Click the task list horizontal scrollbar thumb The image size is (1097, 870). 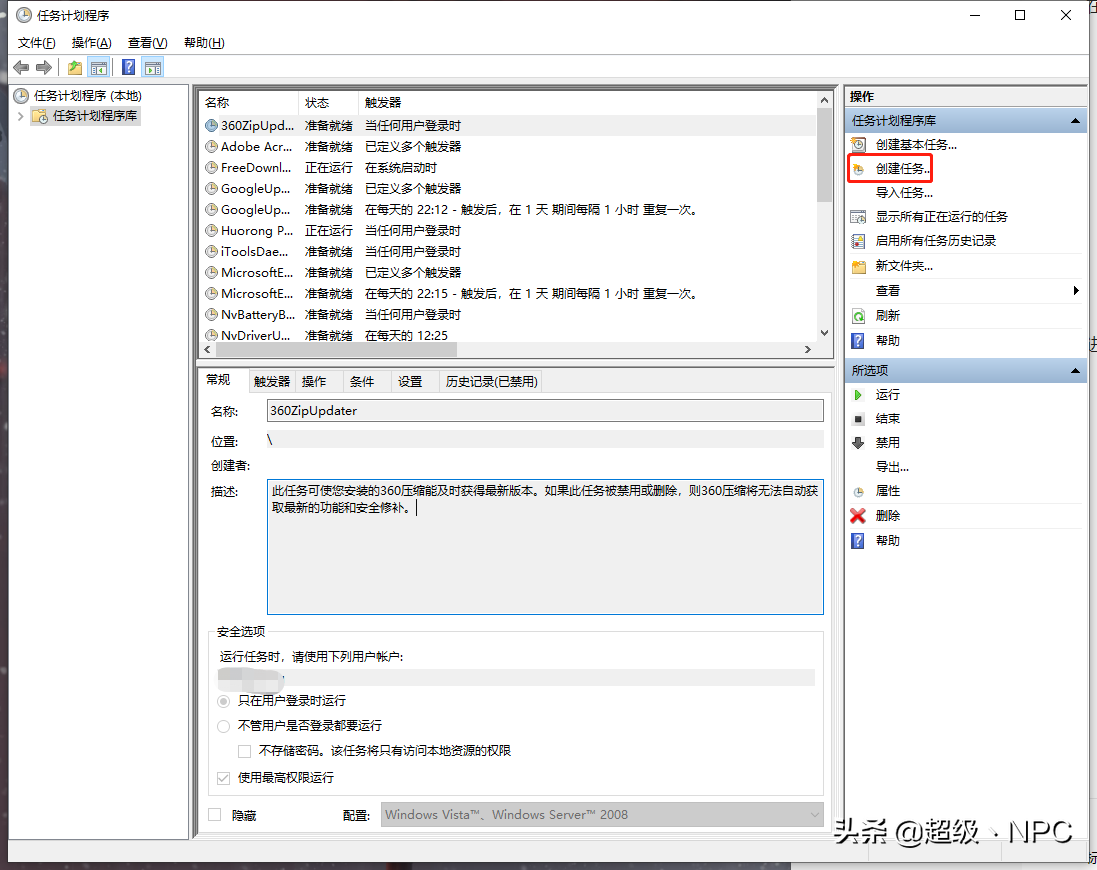336,349
